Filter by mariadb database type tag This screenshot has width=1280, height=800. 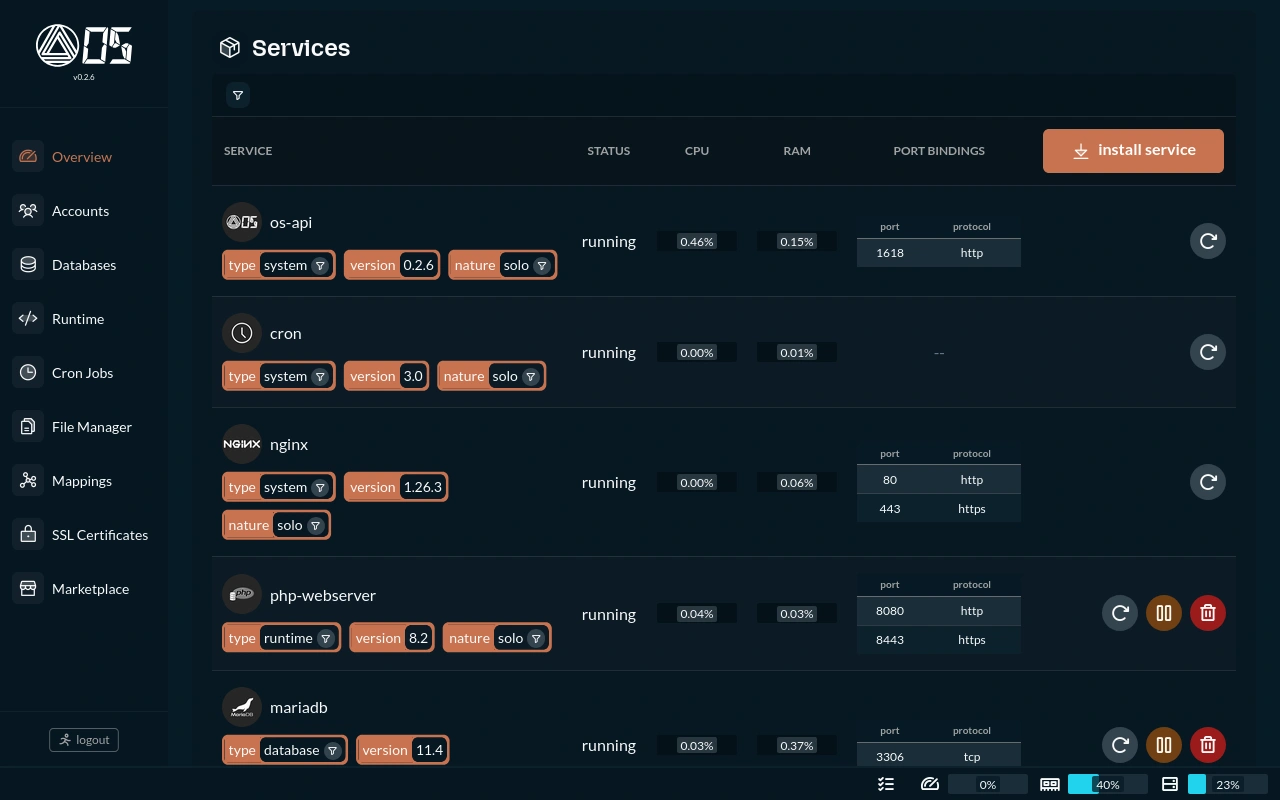tap(332, 751)
